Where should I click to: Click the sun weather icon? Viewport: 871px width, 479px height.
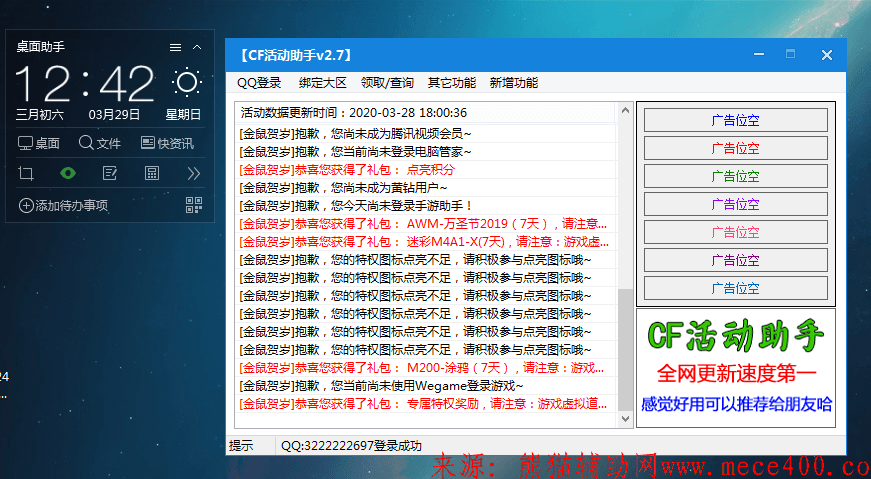(x=186, y=82)
